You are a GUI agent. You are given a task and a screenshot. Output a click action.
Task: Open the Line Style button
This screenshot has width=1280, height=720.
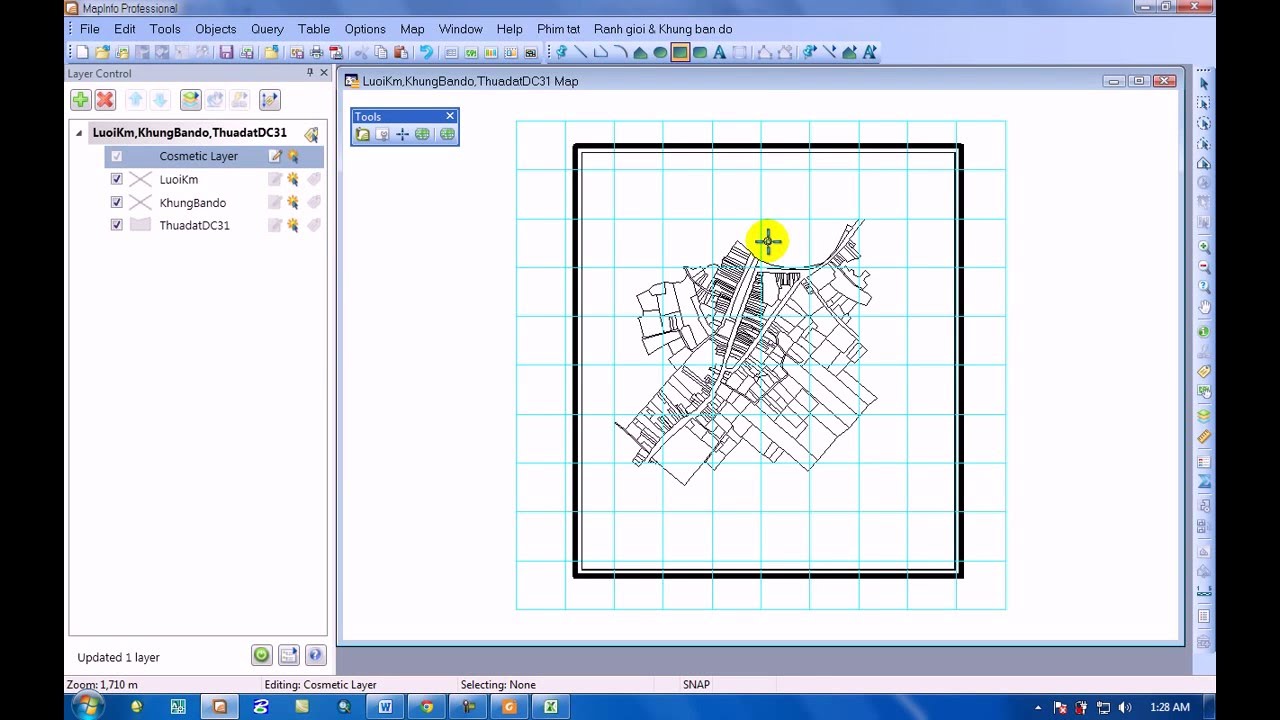828,52
